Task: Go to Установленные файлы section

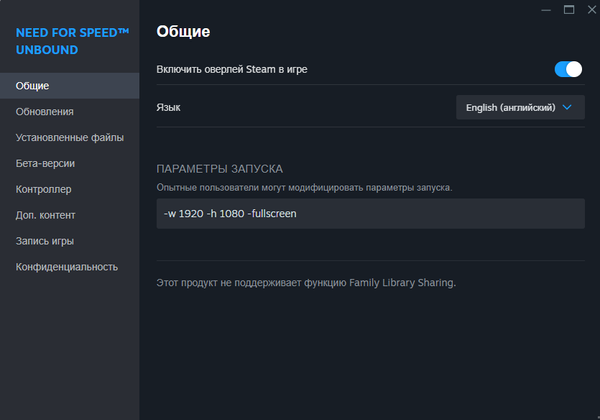Action: [x=70, y=137]
